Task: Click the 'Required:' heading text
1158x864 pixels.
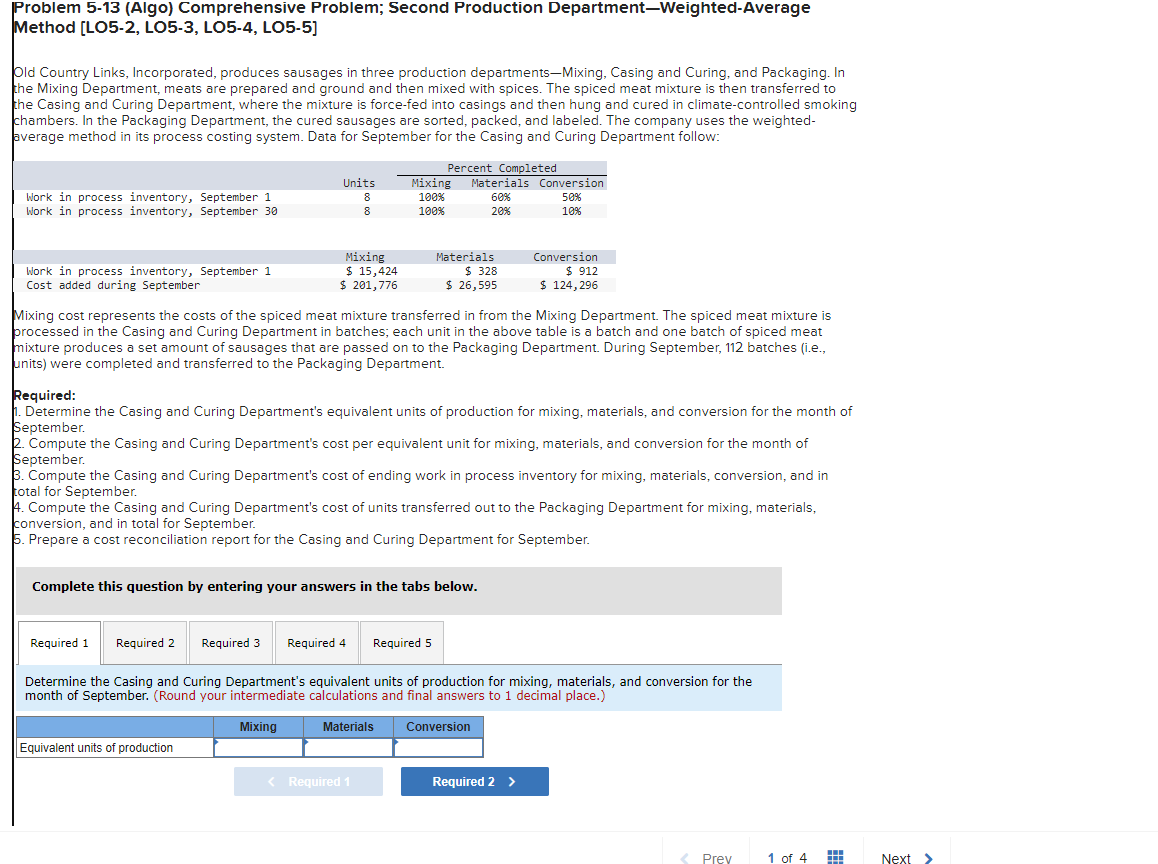Action: point(44,395)
